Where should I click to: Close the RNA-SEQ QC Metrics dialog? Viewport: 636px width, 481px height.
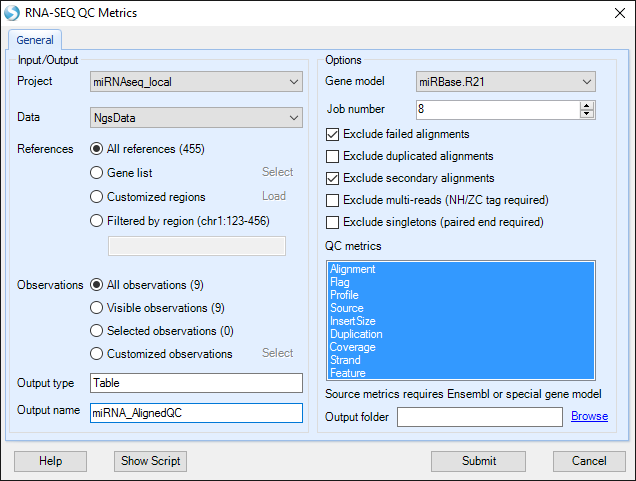(619, 13)
